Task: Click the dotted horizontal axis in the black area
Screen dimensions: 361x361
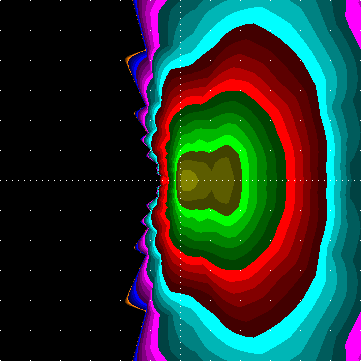Action: coord(80,180)
